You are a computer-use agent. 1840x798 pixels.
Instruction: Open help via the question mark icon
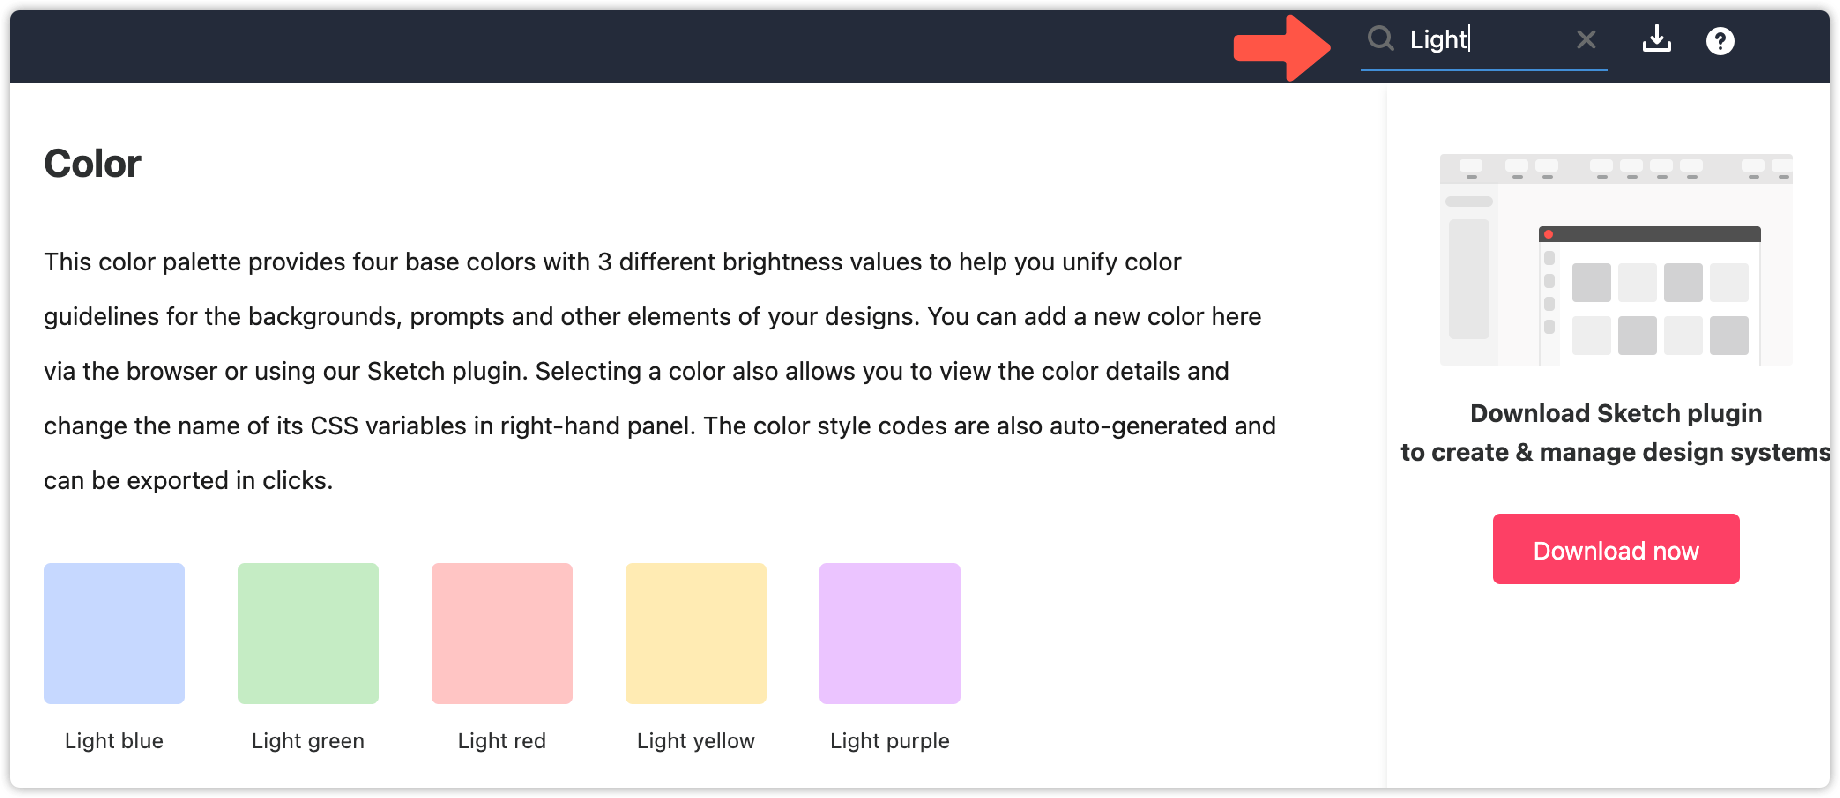(1720, 41)
